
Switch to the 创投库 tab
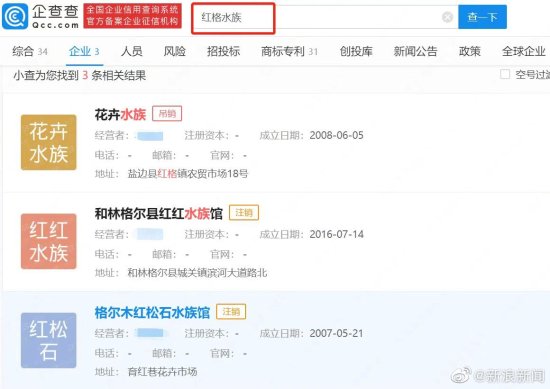(x=356, y=52)
